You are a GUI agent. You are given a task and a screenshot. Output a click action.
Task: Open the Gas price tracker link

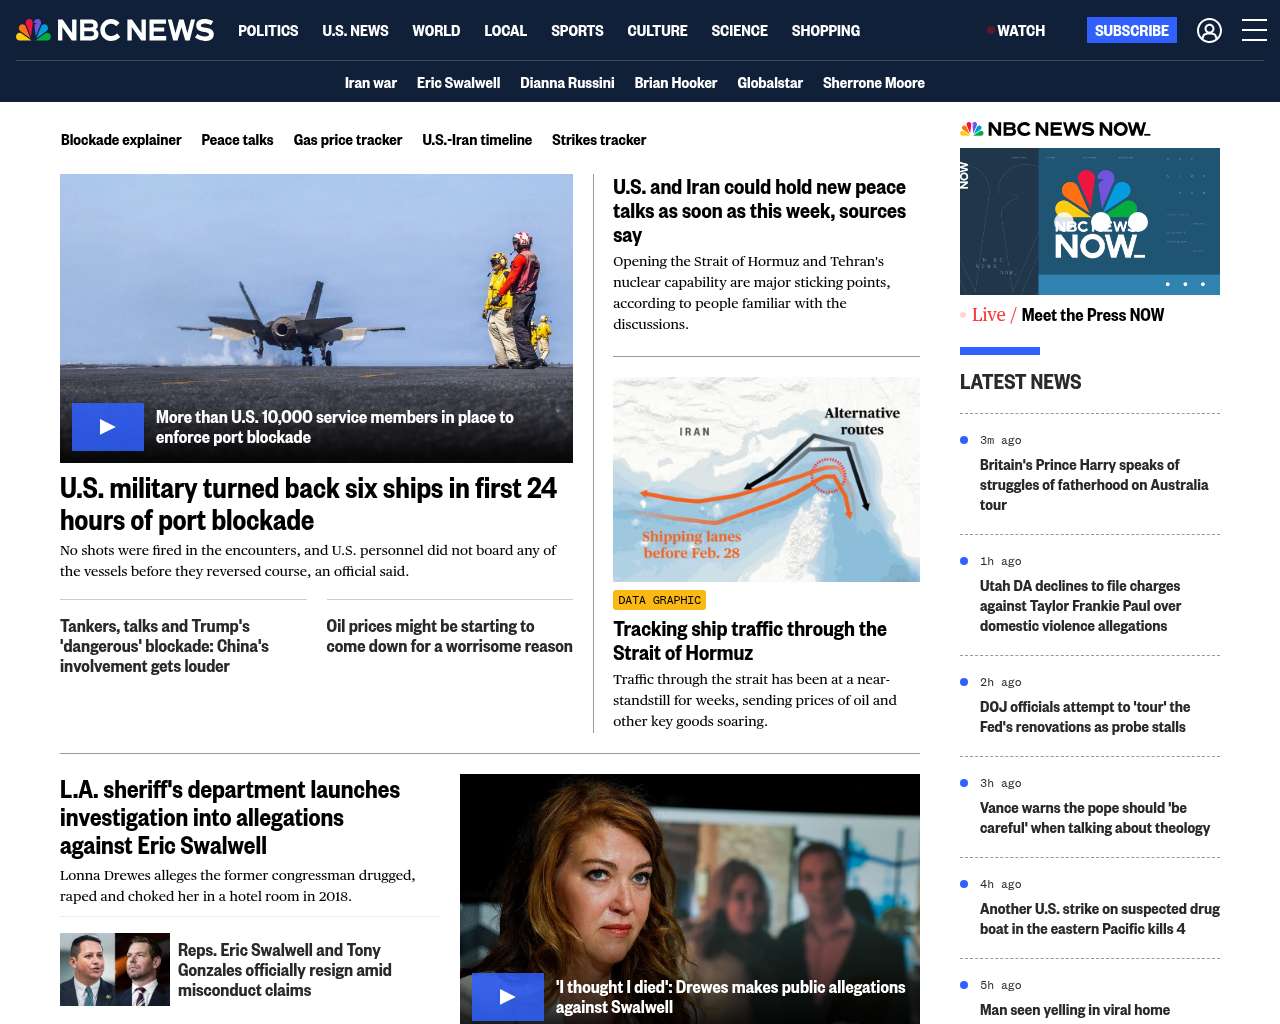pos(347,140)
